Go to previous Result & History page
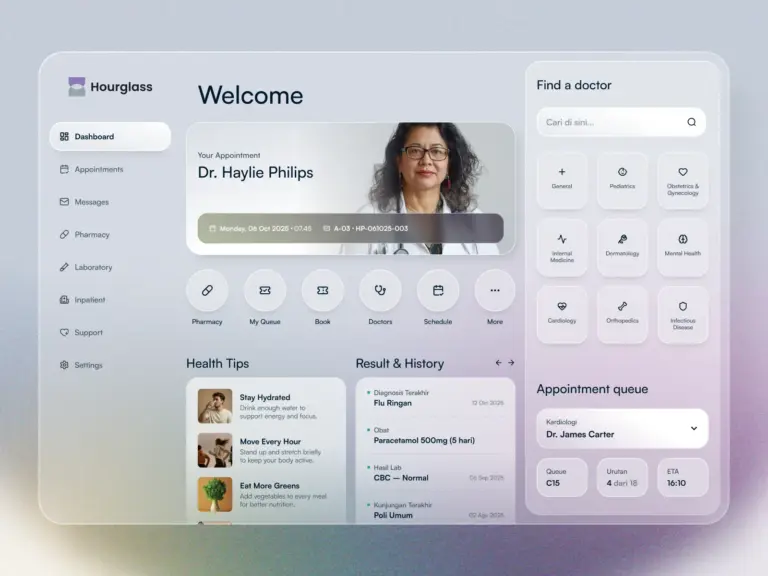This screenshot has height=576, width=768. pyautogui.click(x=498, y=363)
